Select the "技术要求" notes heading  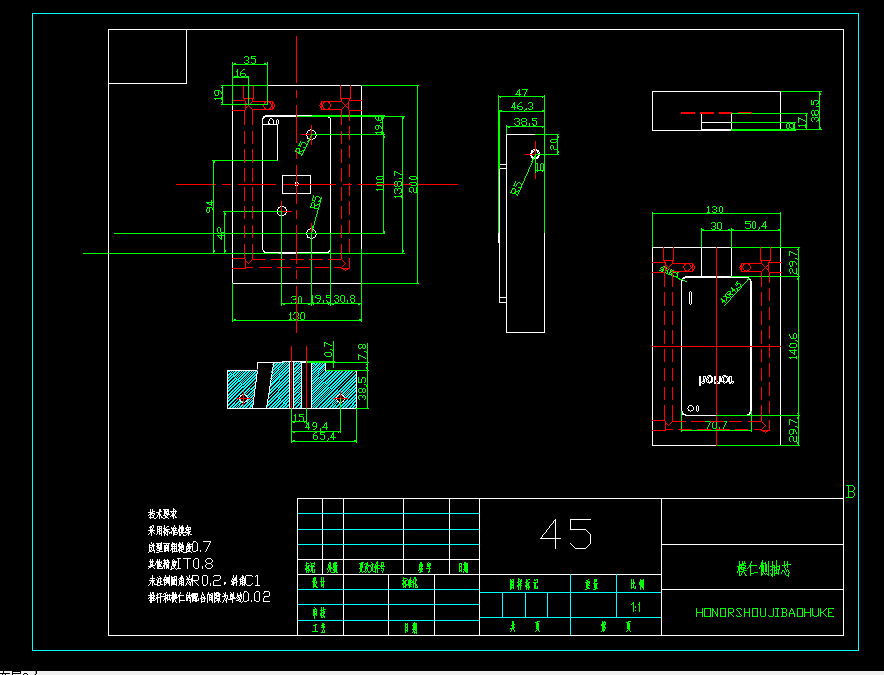162,514
